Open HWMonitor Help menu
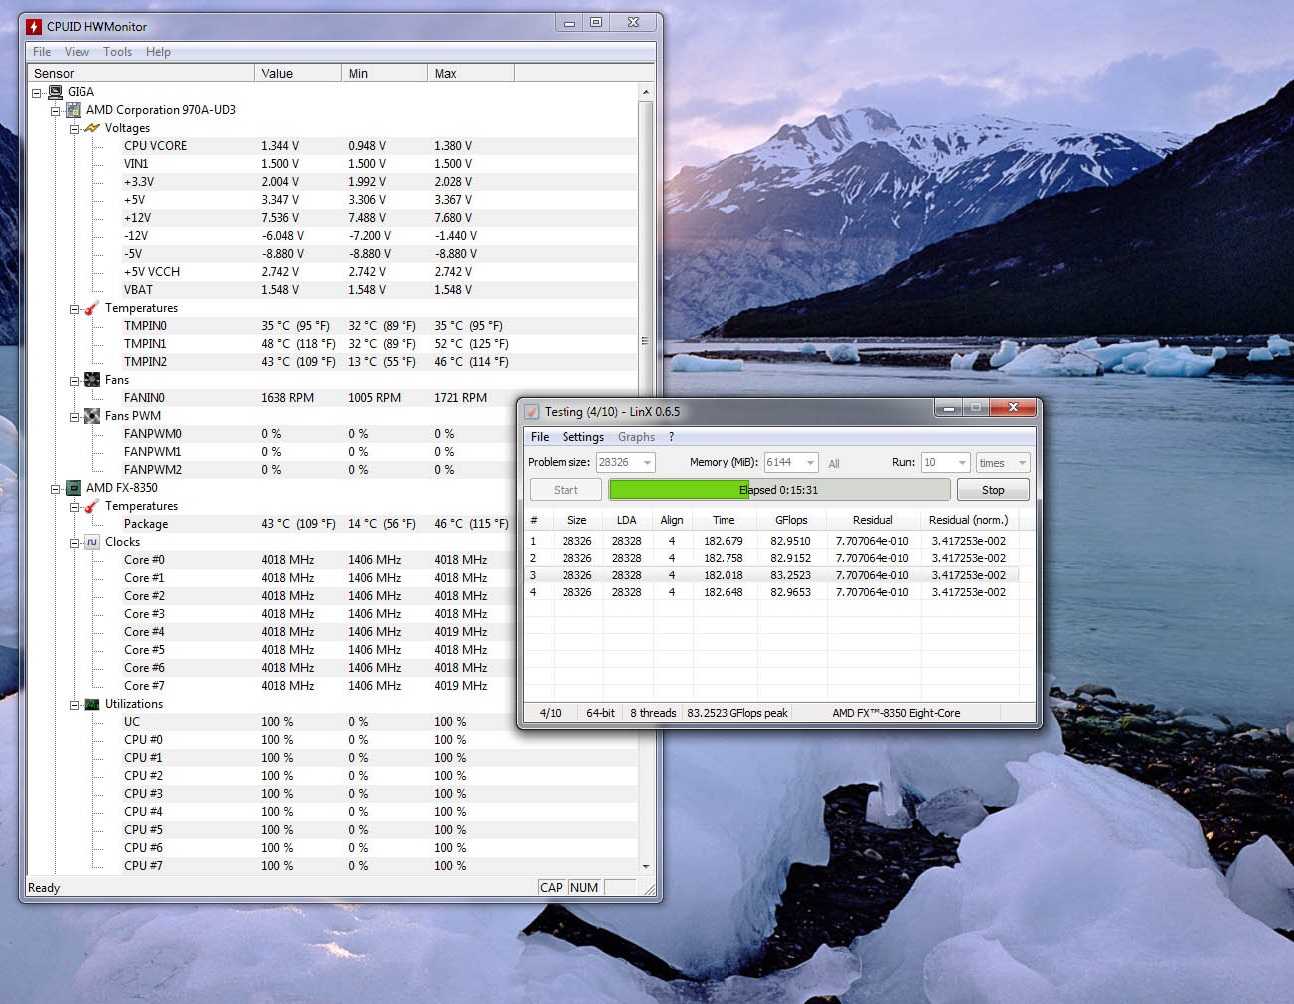Screen dimensions: 1294x1004 (x=158, y=52)
